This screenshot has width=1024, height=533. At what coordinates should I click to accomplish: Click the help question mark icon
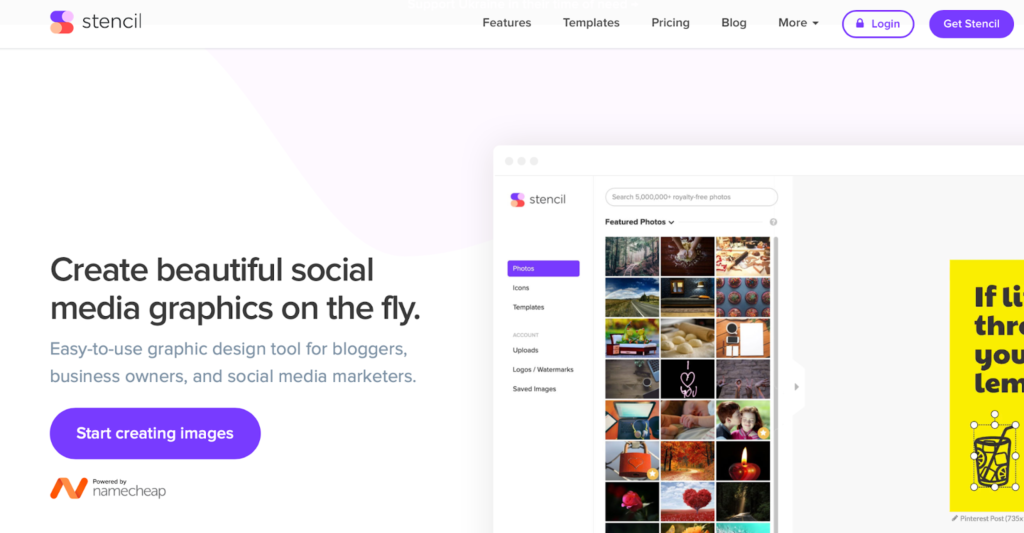tap(773, 222)
